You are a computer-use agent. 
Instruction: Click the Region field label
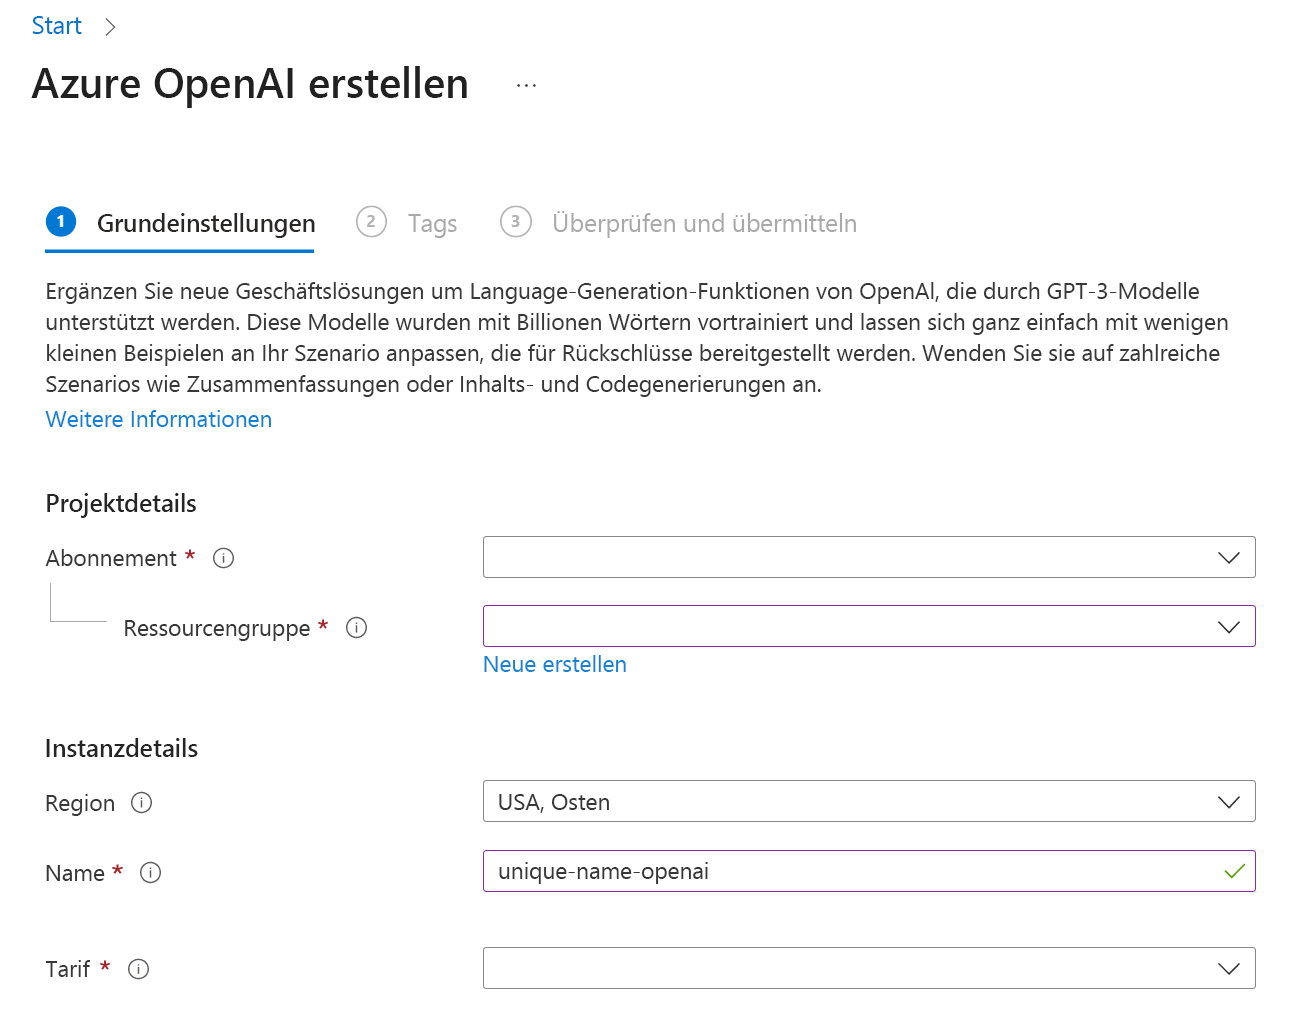pyautogui.click(x=80, y=803)
